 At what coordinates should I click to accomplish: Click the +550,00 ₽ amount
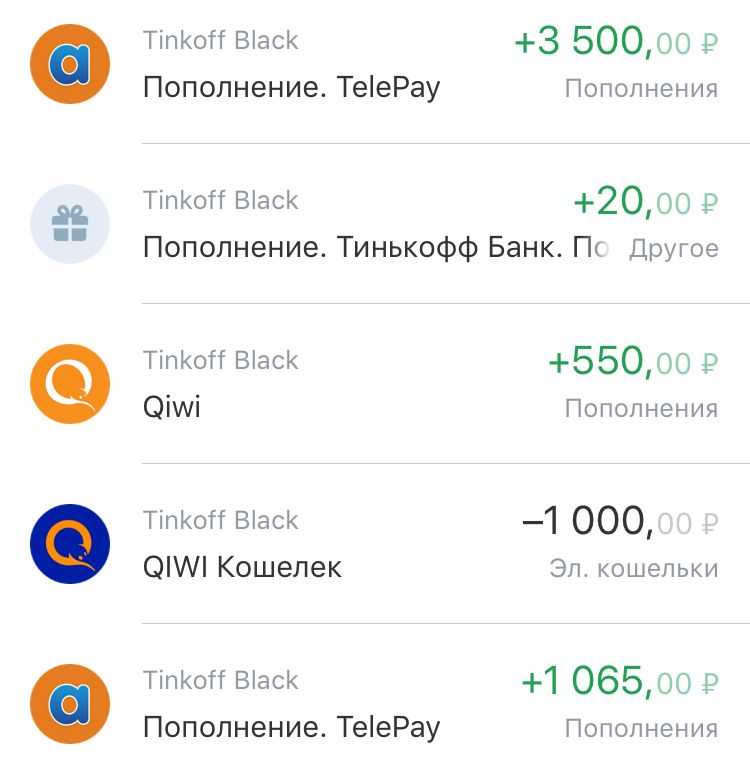[x=633, y=362]
